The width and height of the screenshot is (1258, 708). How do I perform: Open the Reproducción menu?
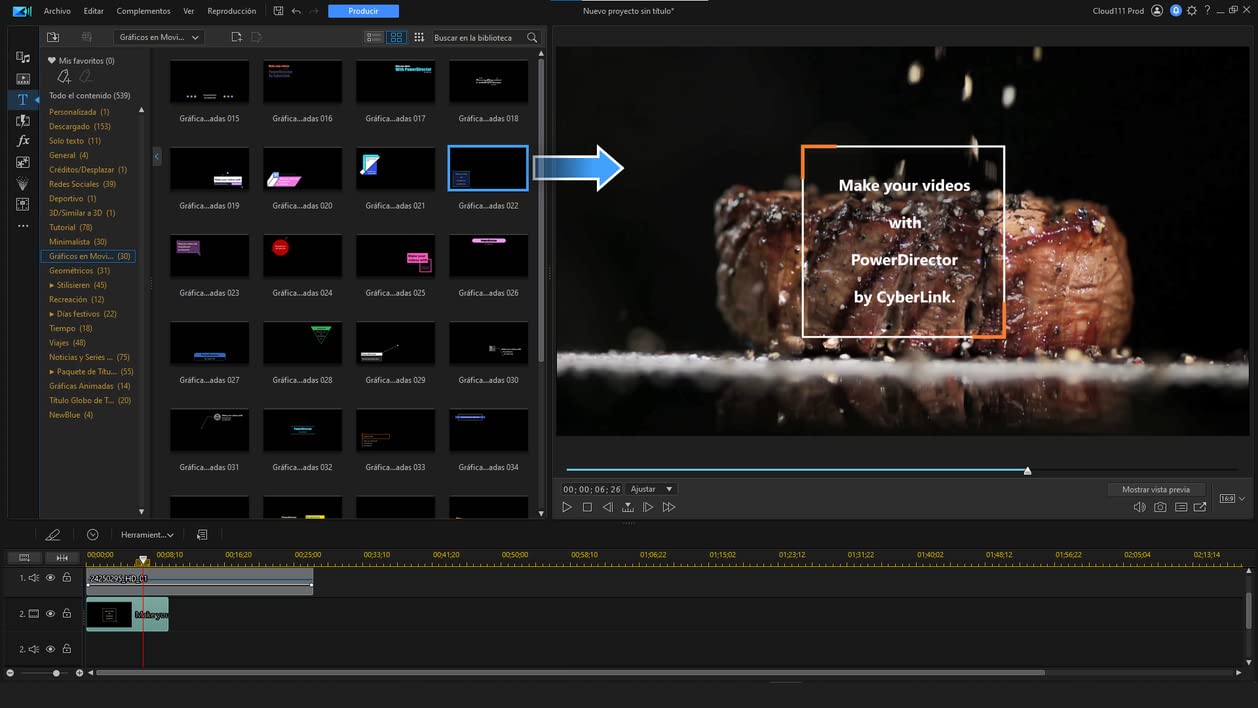(231, 11)
